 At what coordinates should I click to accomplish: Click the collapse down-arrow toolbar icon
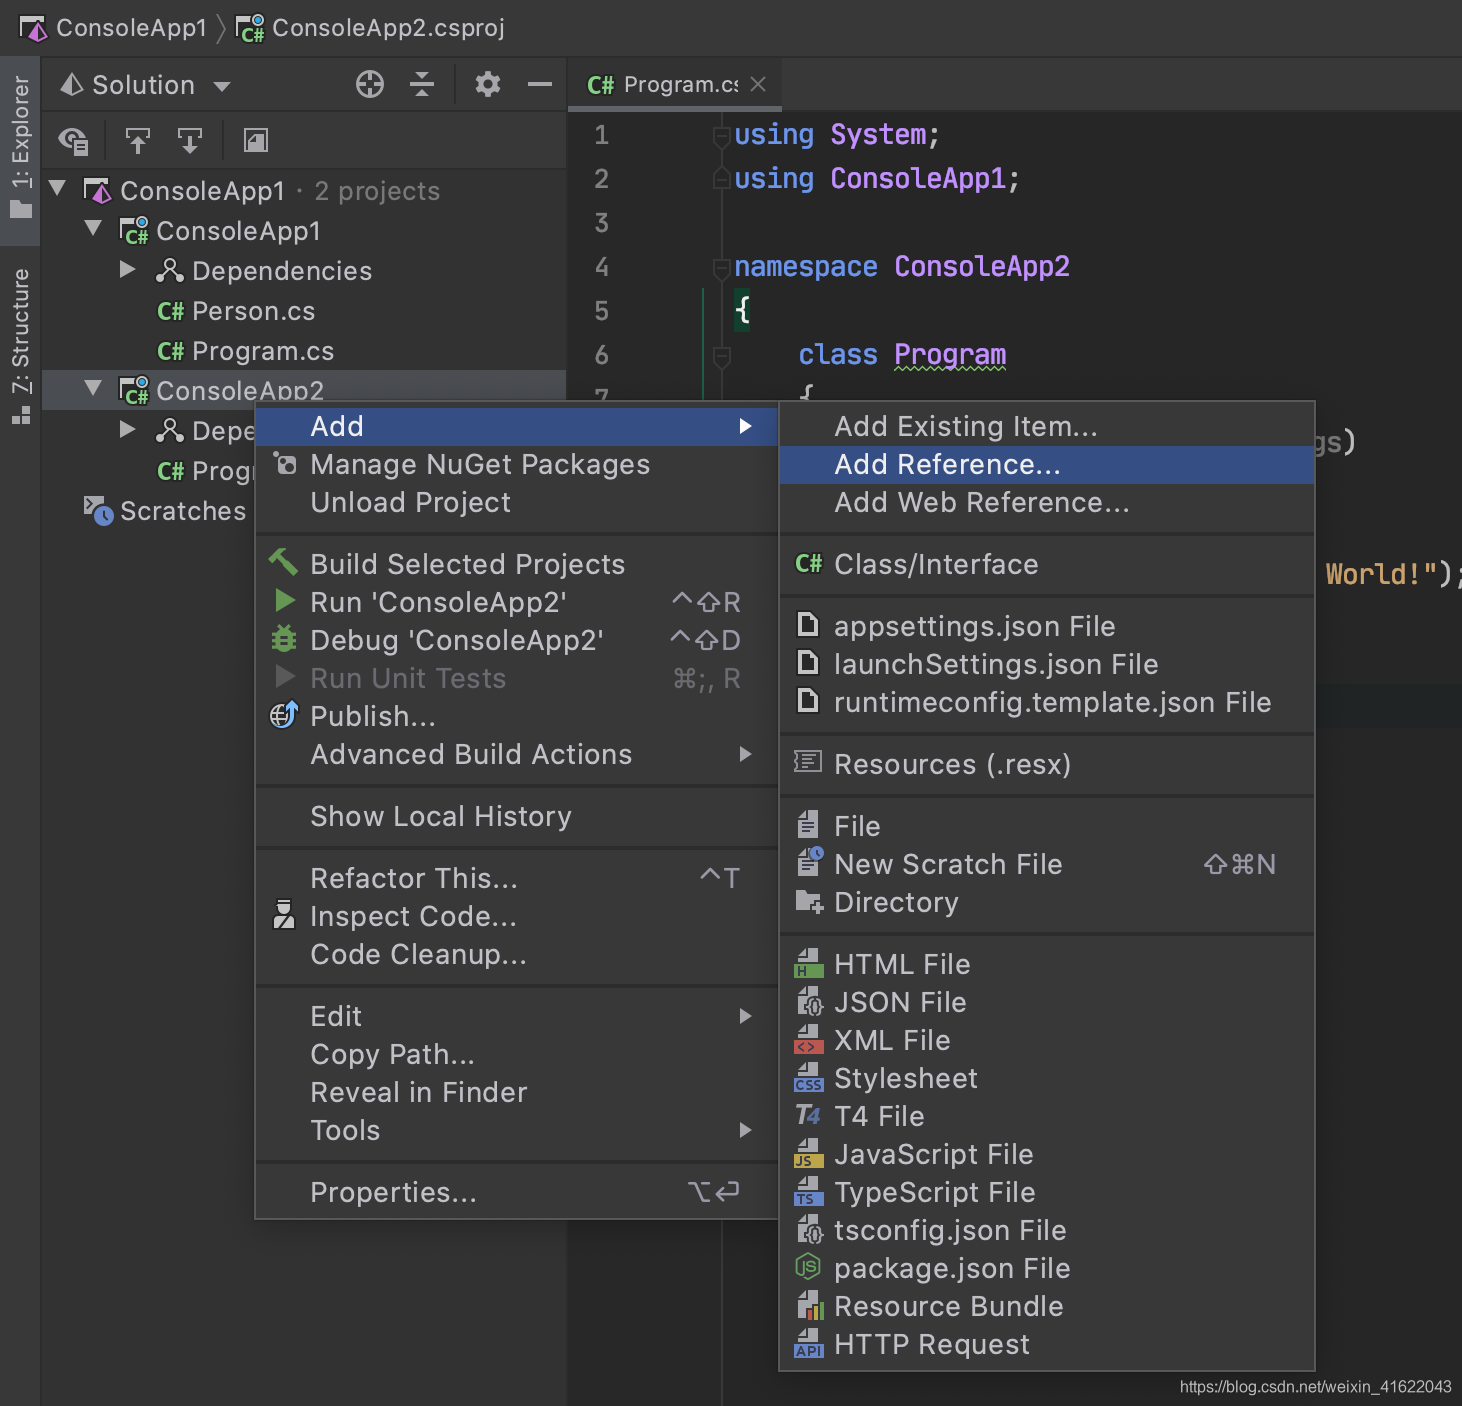click(189, 141)
